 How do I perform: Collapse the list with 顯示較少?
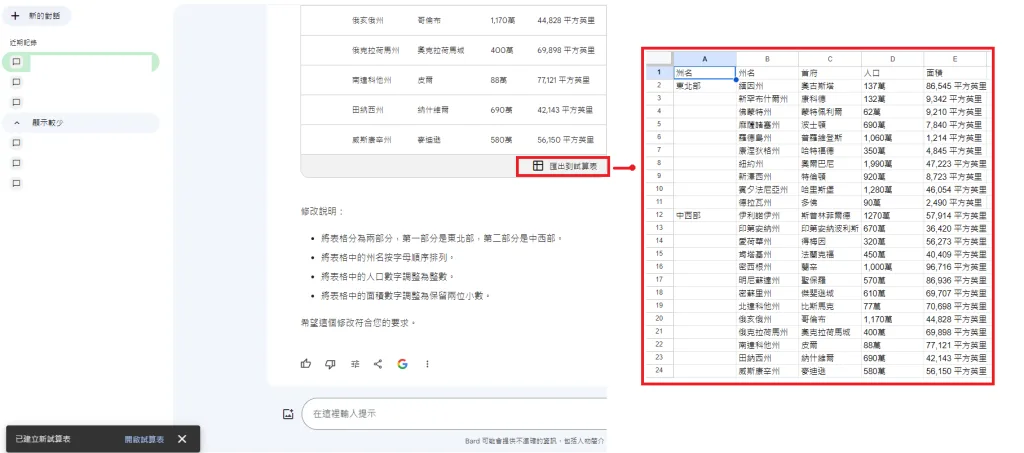point(81,122)
